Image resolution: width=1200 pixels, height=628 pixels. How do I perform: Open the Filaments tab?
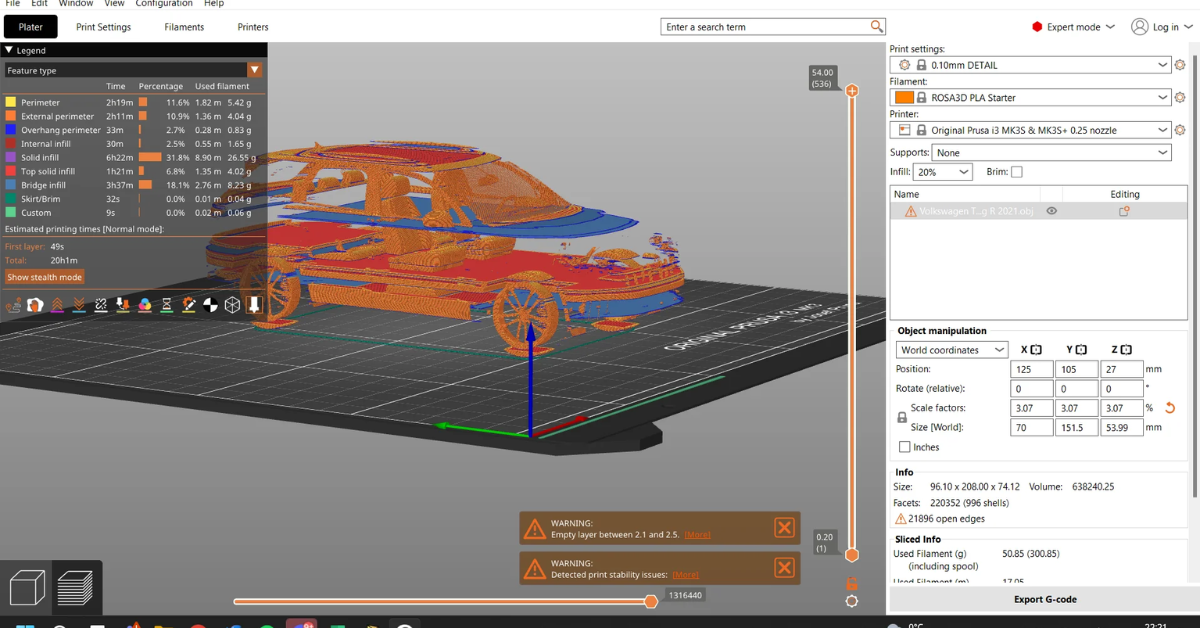[184, 27]
